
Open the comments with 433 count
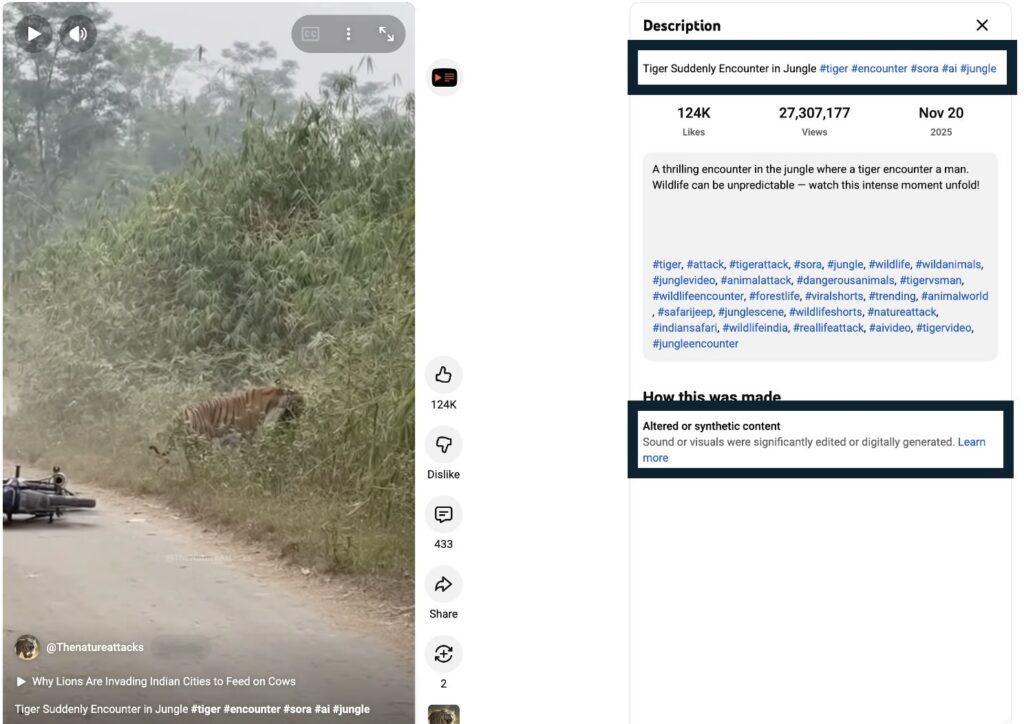coord(443,514)
